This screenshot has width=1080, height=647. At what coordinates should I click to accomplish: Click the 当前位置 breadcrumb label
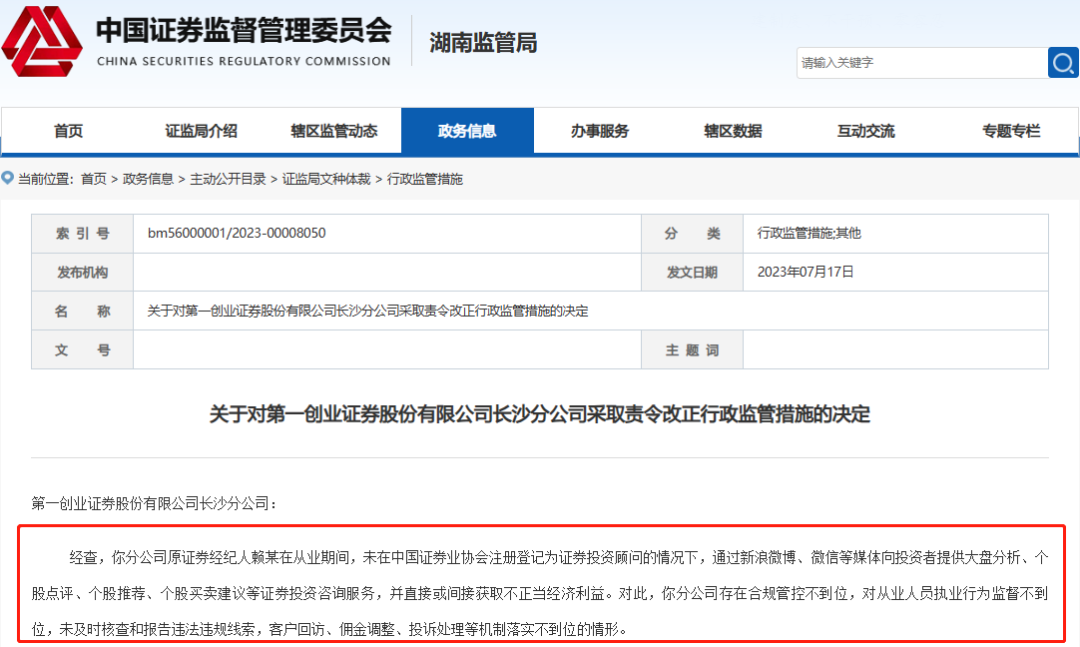click(45, 179)
